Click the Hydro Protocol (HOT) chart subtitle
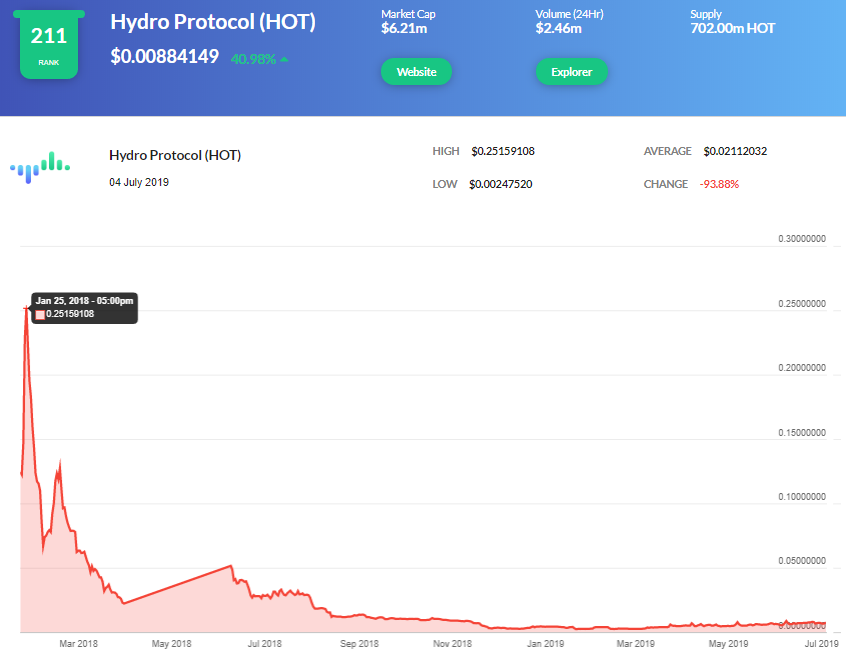 [175, 155]
